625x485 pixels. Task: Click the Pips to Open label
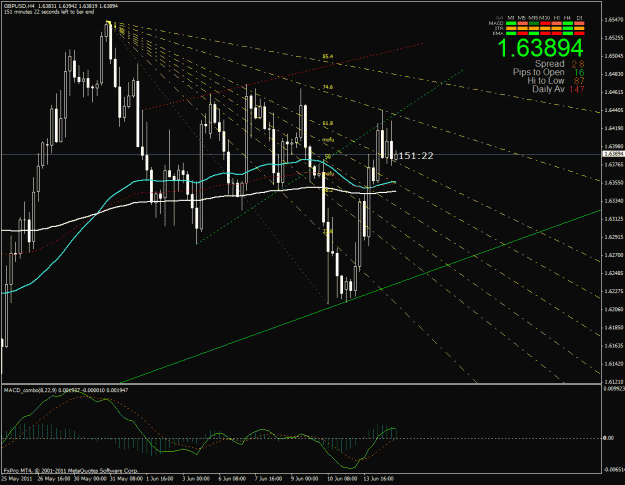[538, 72]
